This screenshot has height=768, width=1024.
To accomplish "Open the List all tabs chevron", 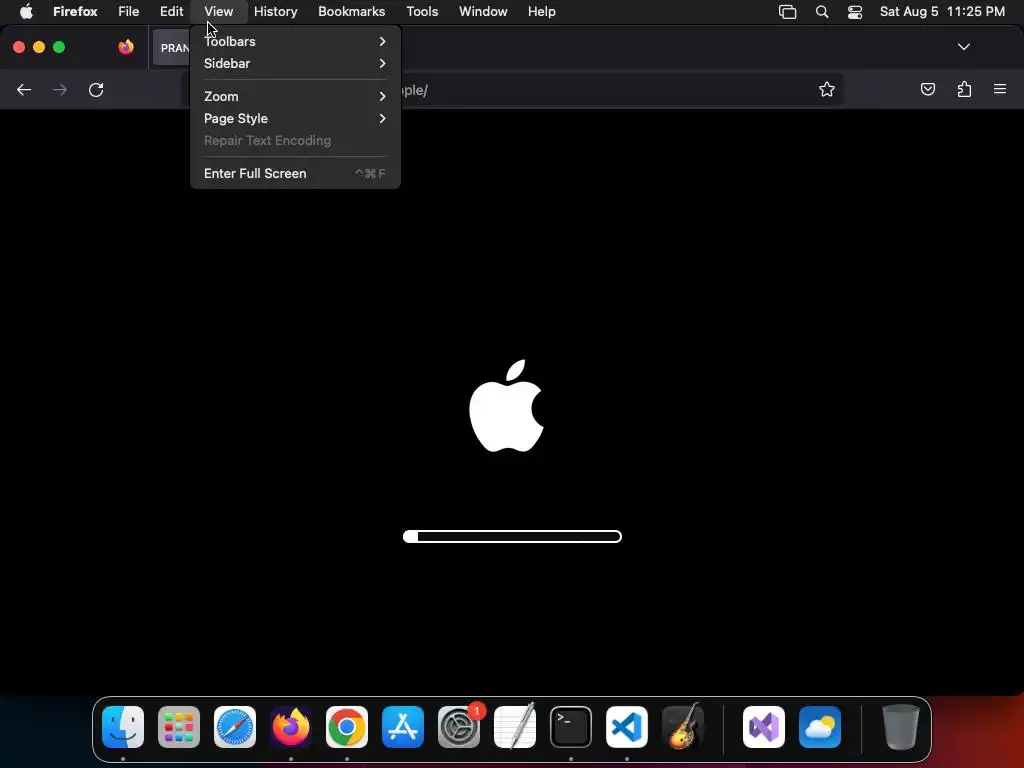I will coord(964,47).
